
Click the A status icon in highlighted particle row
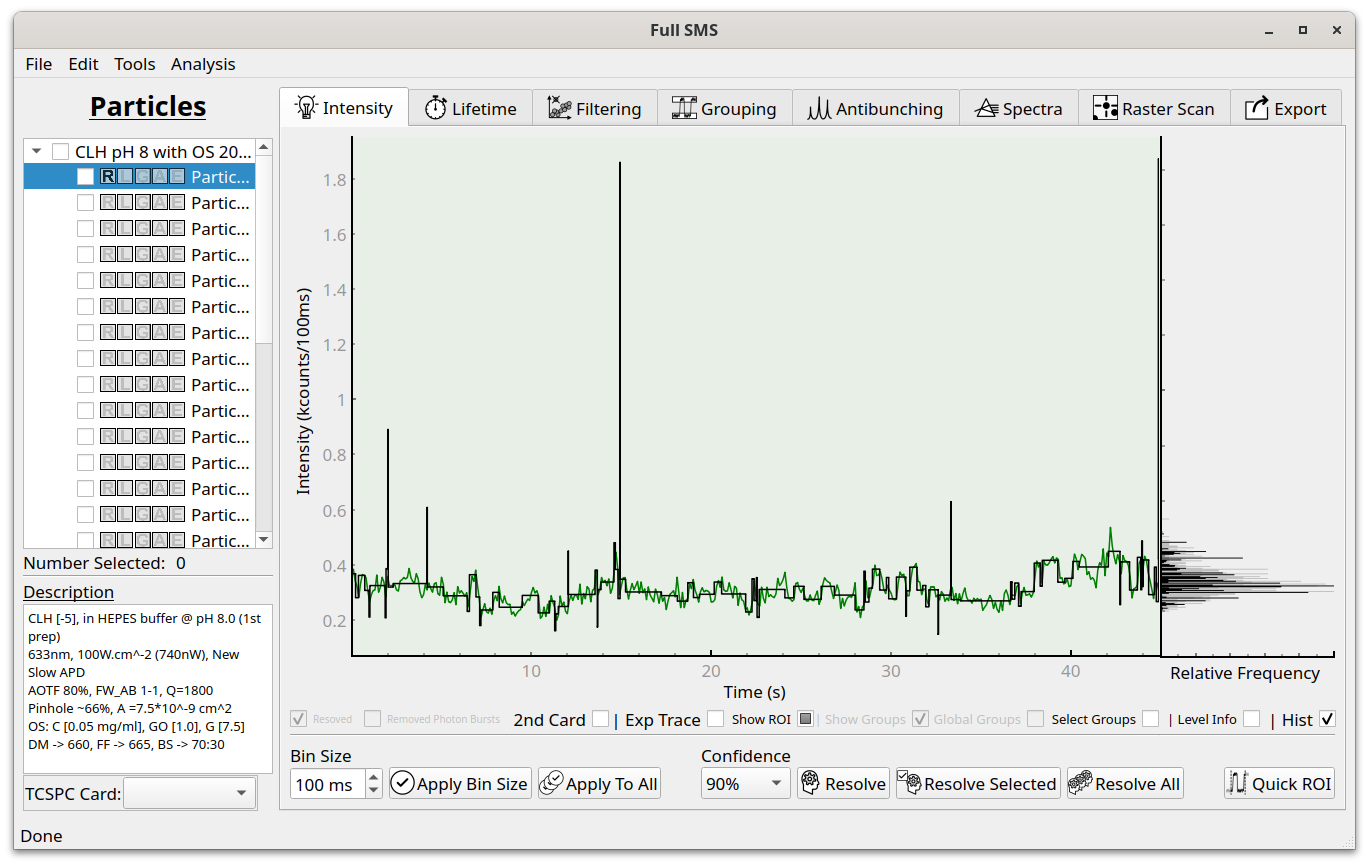[160, 177]
